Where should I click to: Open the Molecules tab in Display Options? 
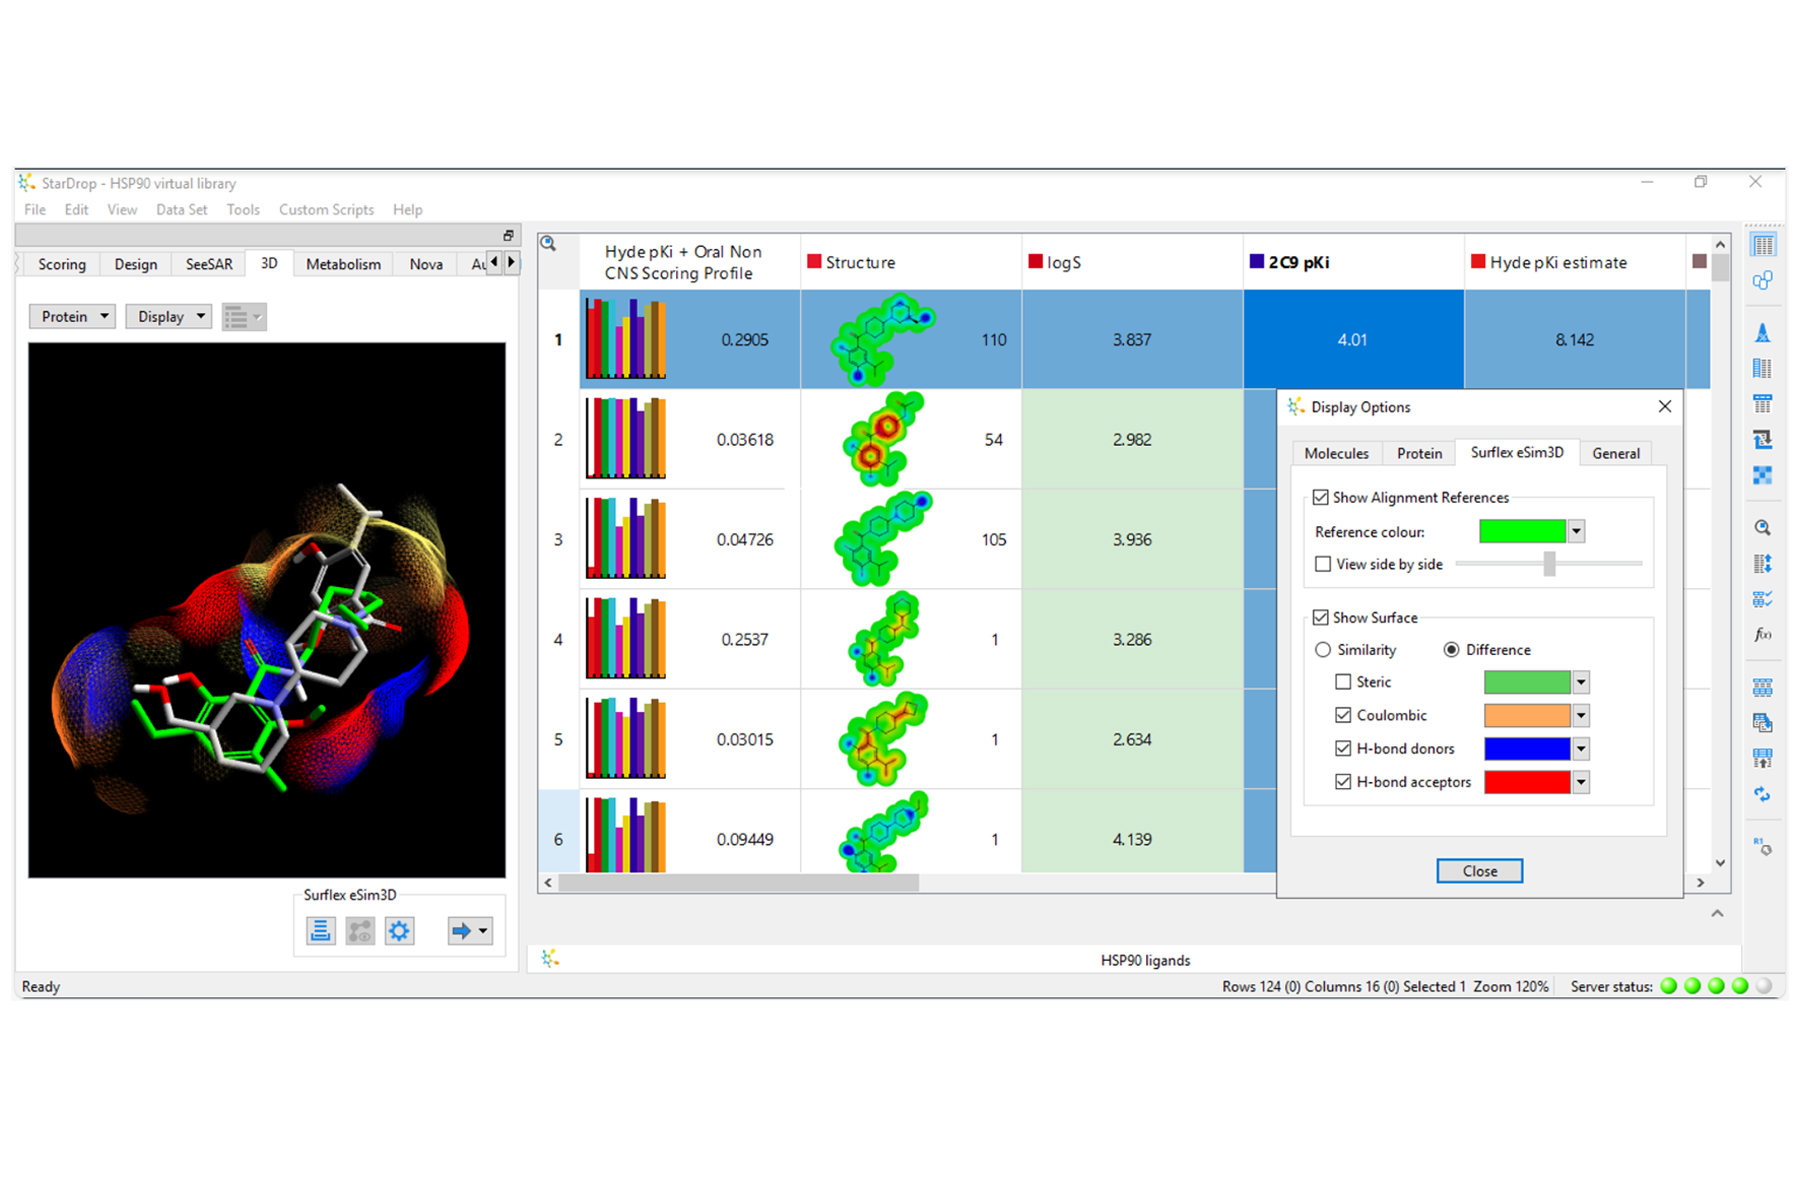pos(1336,453)
